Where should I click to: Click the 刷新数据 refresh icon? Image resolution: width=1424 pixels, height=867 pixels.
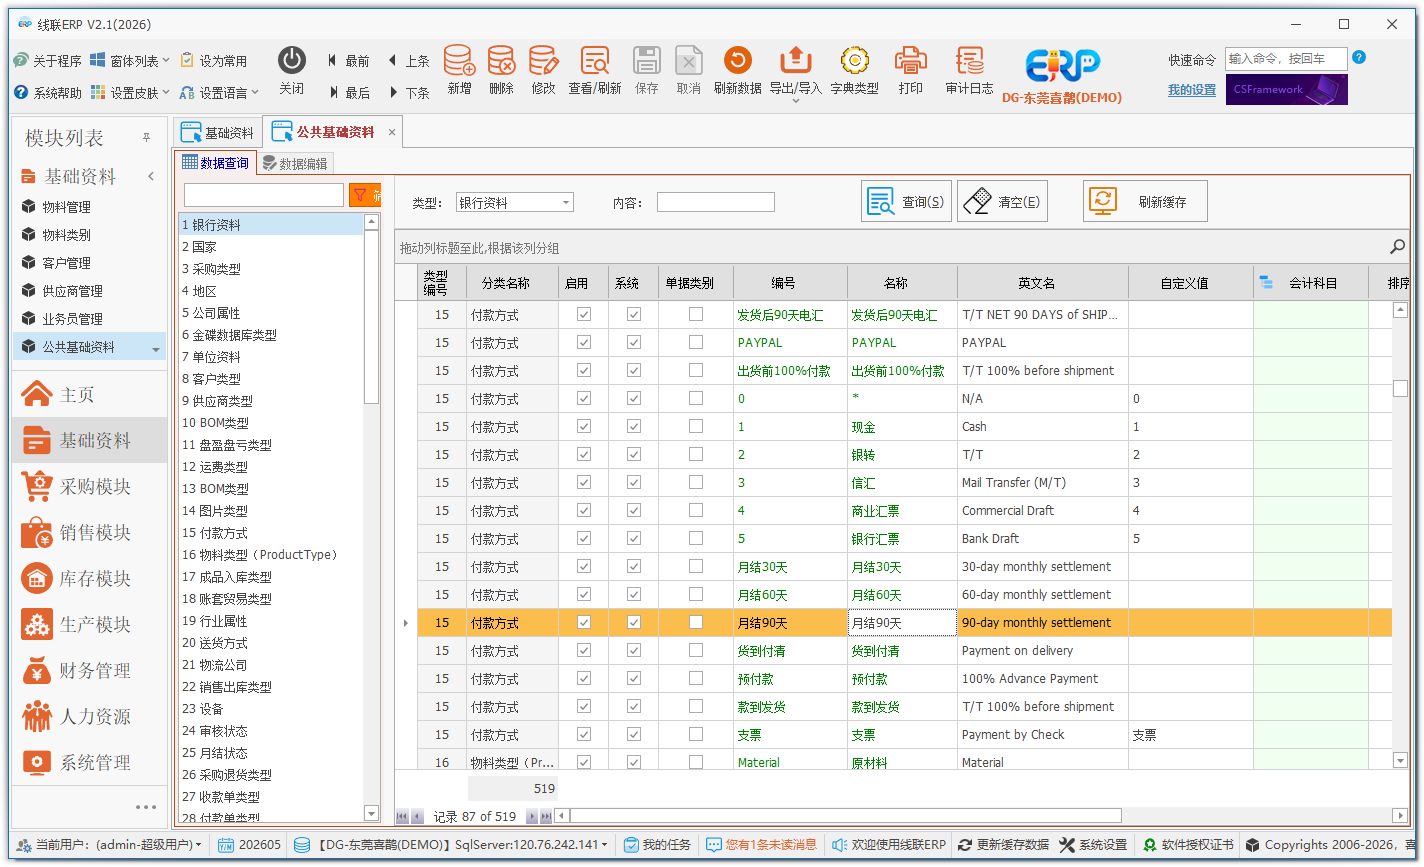(737, 60)
